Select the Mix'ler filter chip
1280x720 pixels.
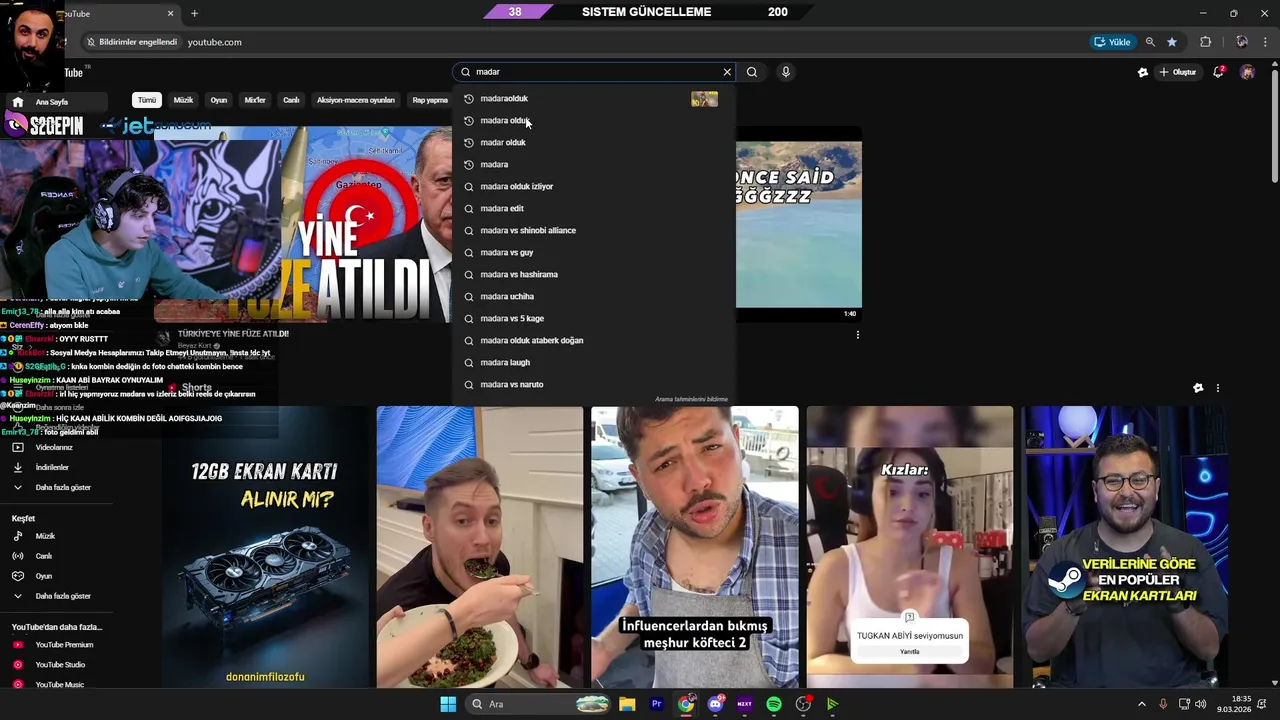click(x=255, y=100)
